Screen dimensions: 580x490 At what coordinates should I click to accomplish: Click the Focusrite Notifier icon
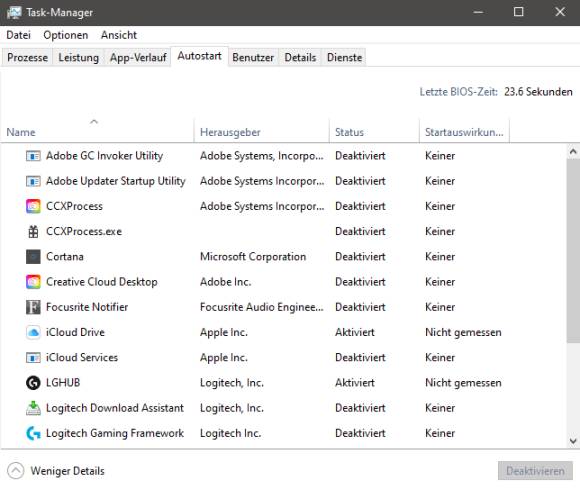[x=33, y=307]
